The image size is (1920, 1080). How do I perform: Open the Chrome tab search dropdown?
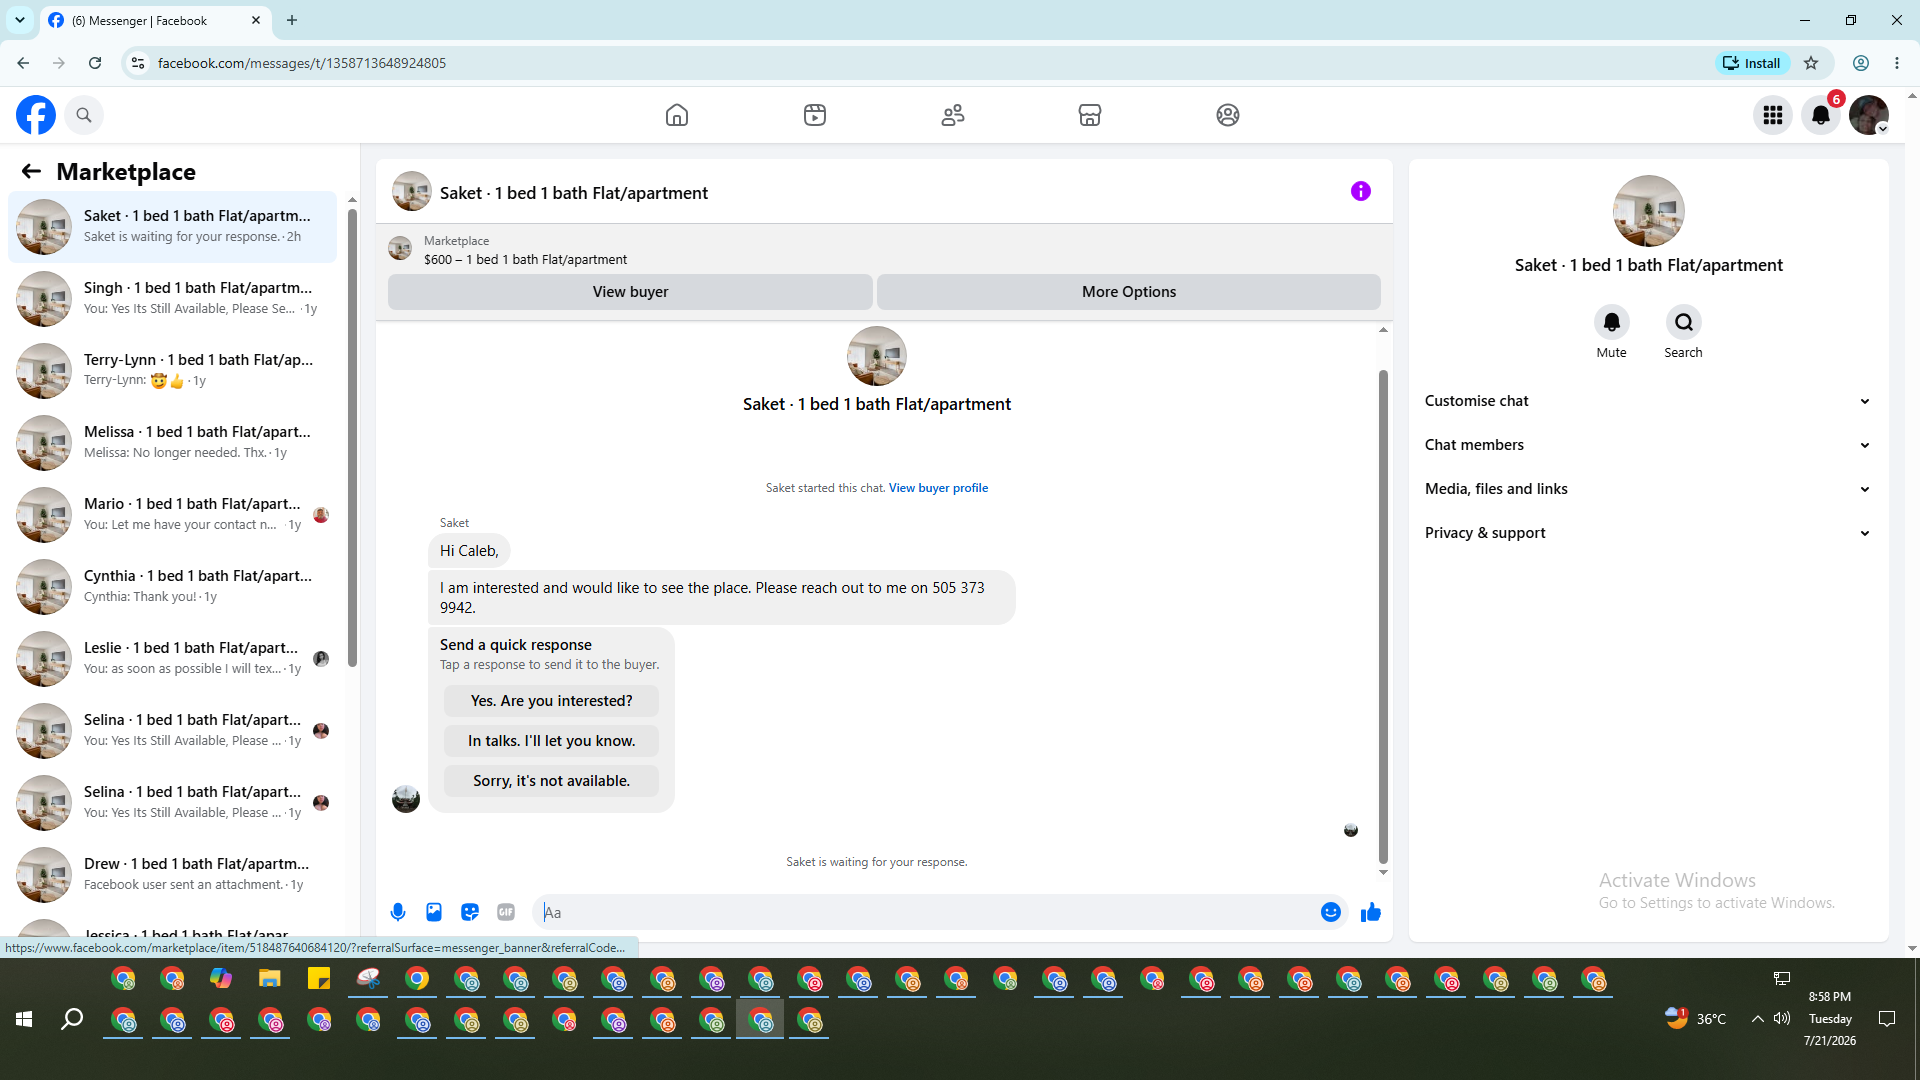click(20, 20)
